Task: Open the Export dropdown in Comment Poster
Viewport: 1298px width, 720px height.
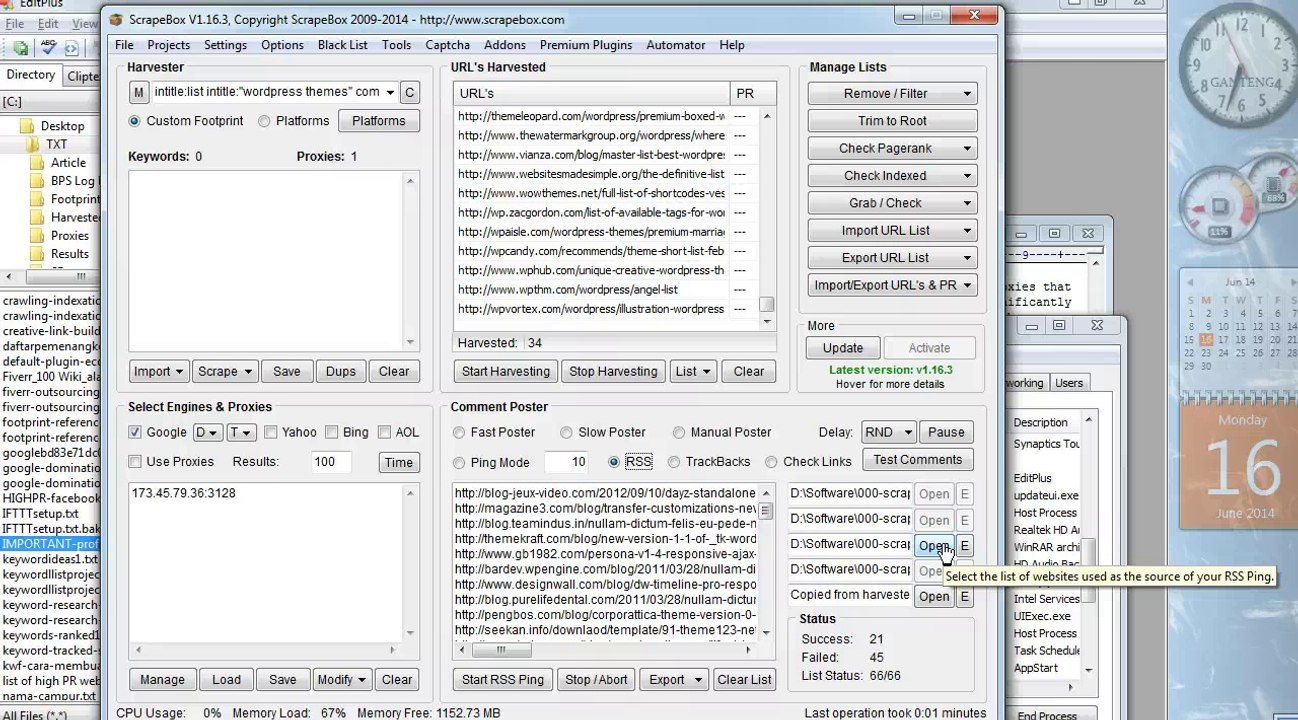Action: coord(673,680)
